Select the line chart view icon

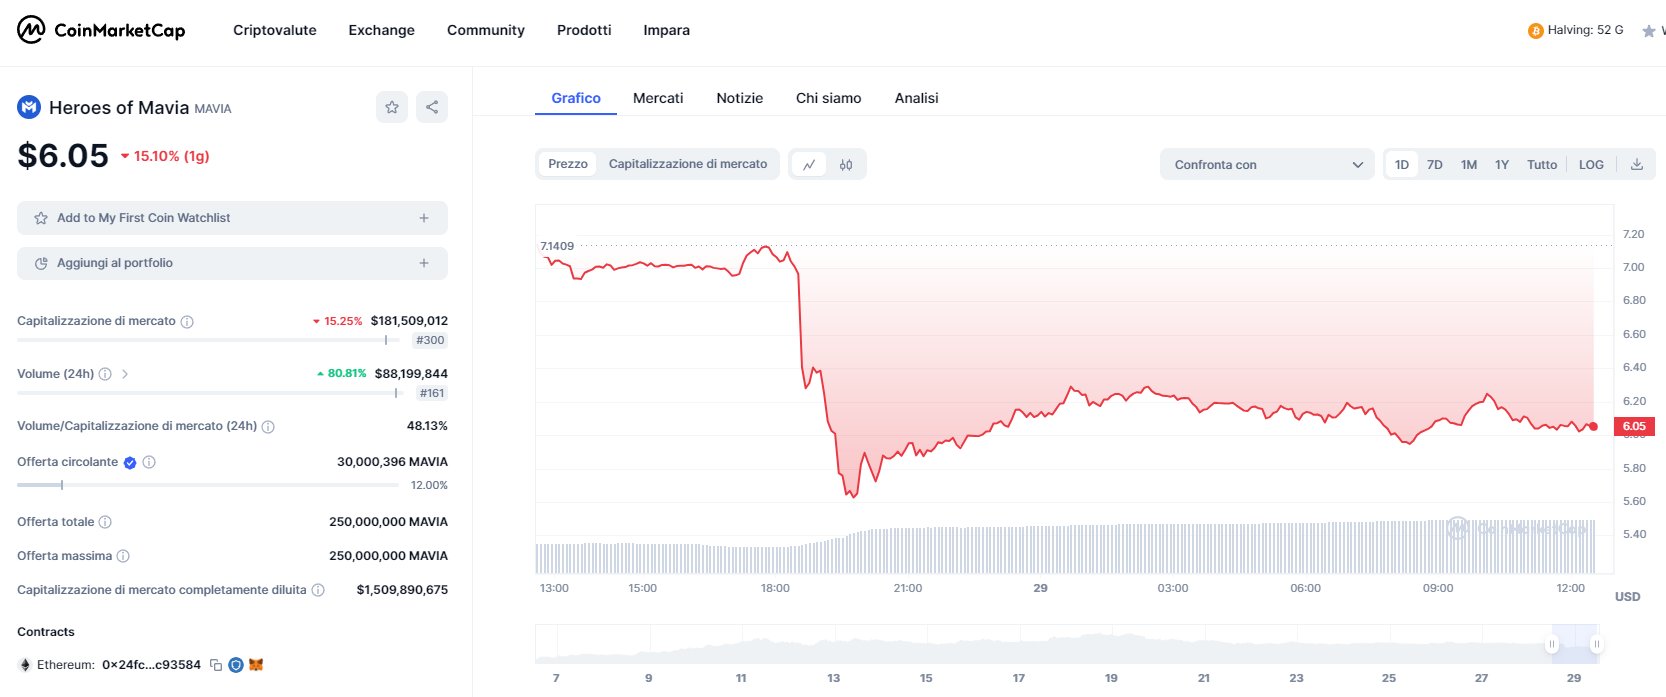(x=809, y=165)
